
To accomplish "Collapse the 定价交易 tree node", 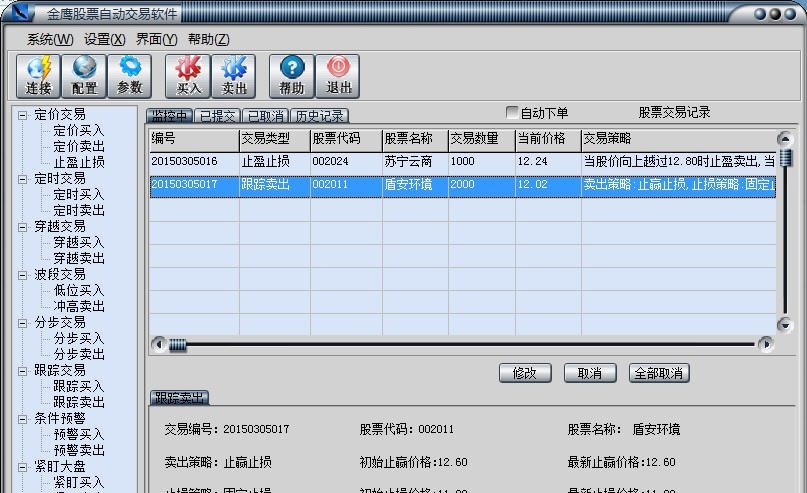I will (x=22, y=114).
